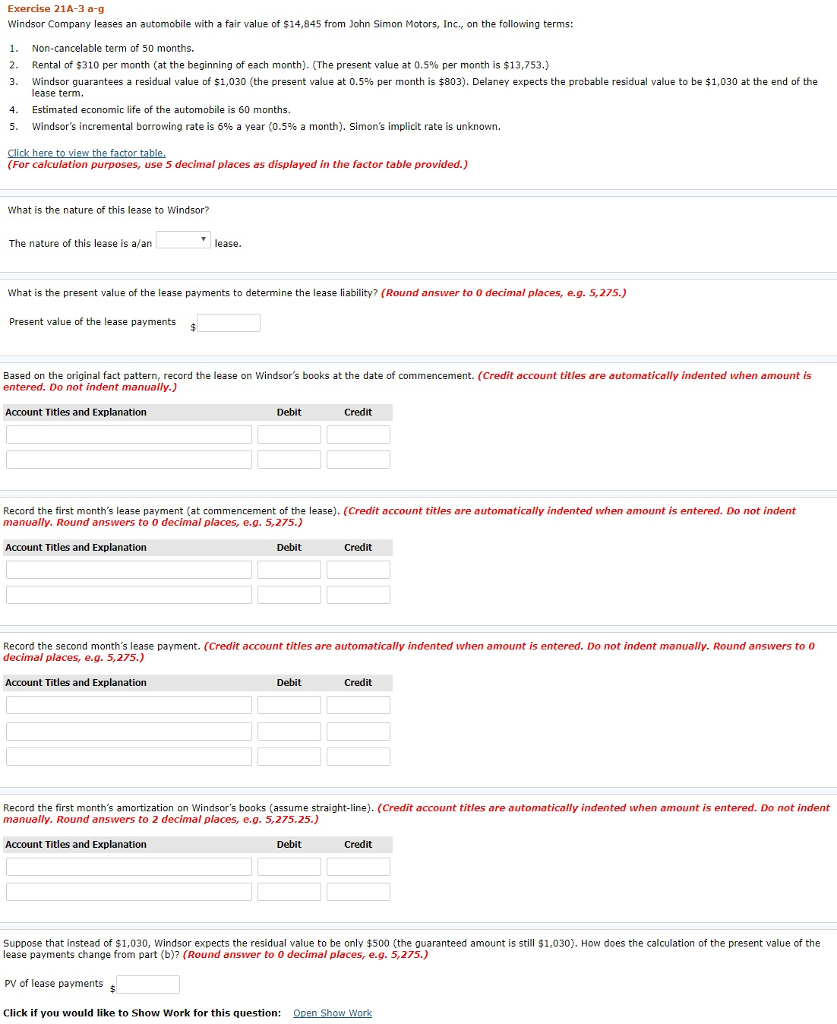Click first account title field for first month's payment
The width and height of the screenshot is (837, 1024).
(129, 570)
